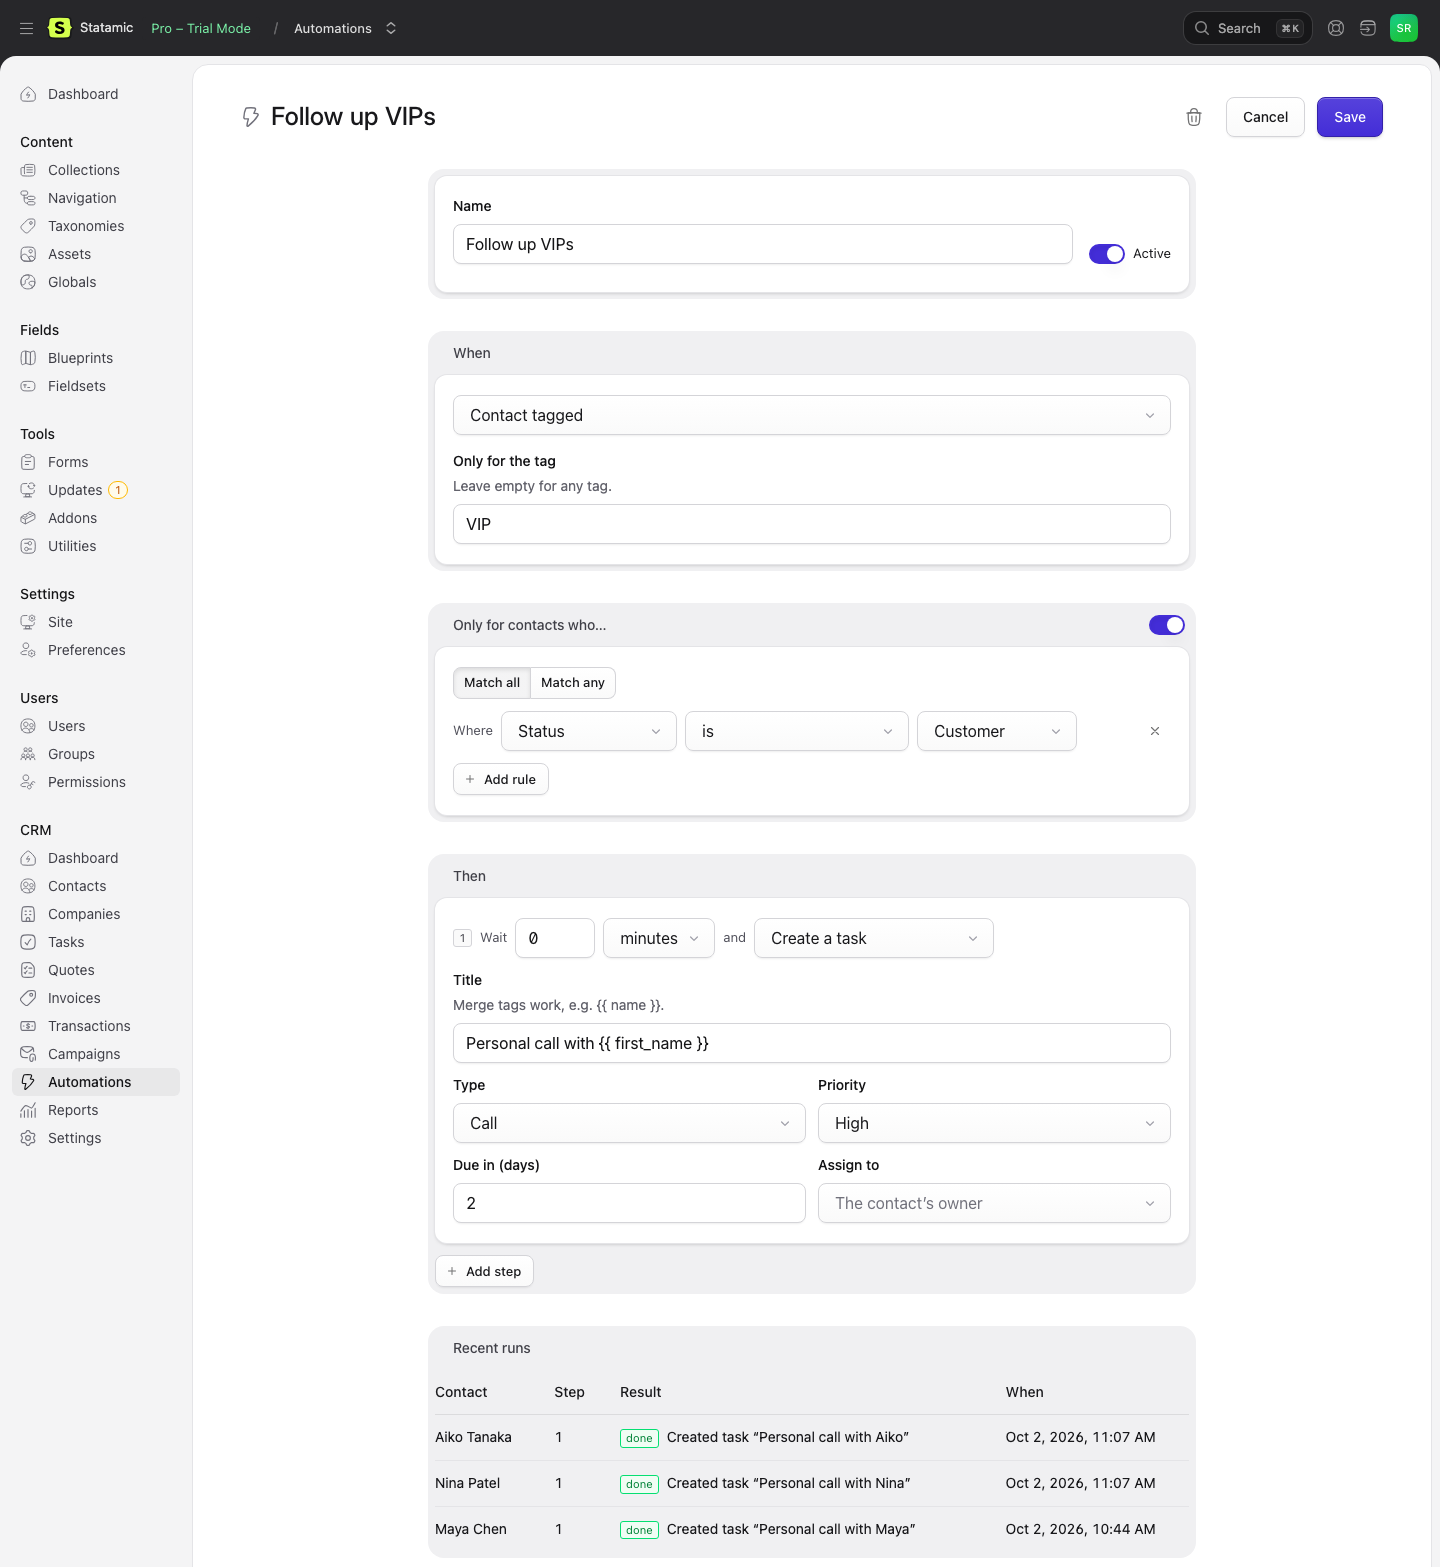
Task: Click the Utilities sidebar icon
Action: pos(28,546)
